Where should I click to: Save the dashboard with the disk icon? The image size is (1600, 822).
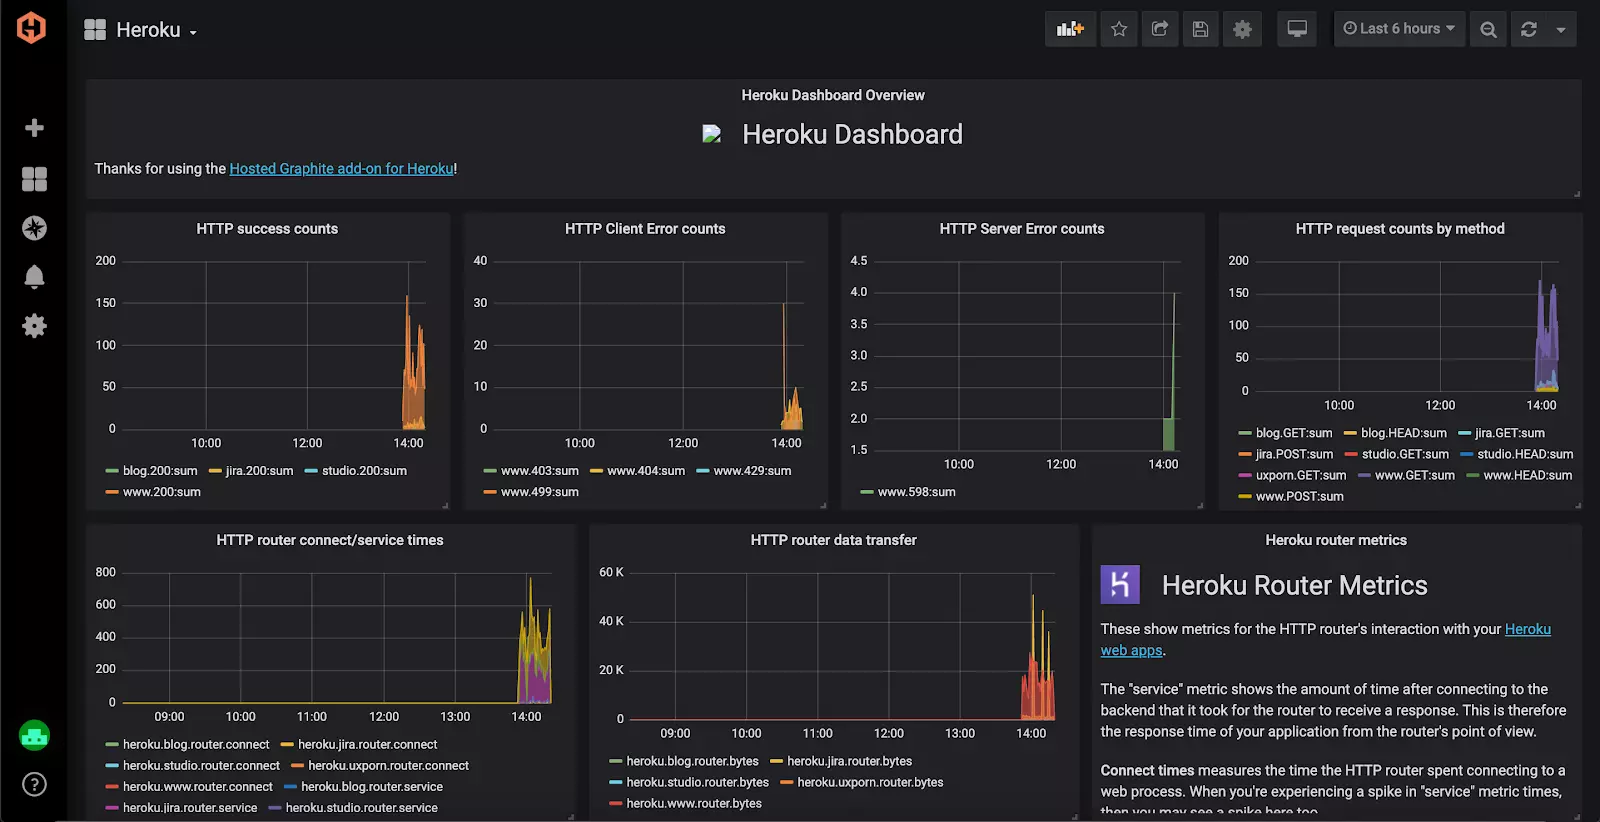1201,29
